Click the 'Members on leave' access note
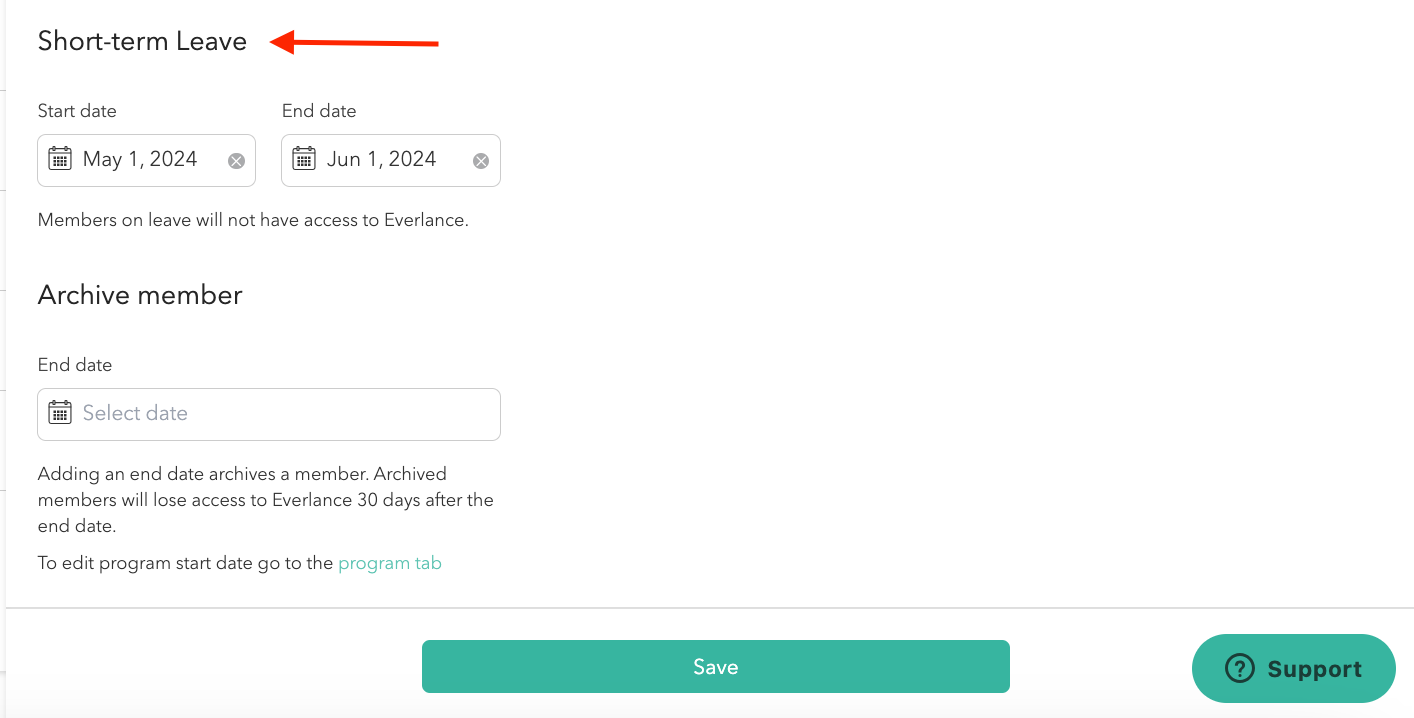1414x718 pixels. tap(253, 220)
